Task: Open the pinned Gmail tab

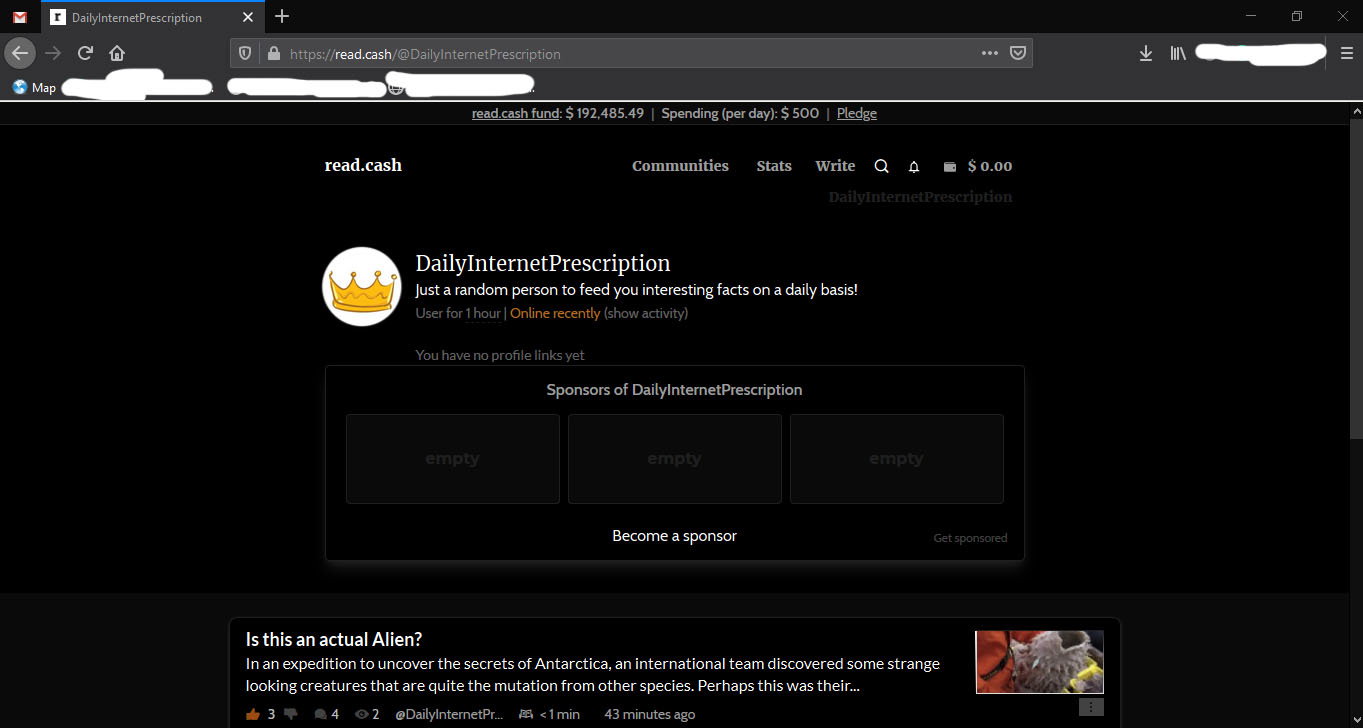Action: (x=20, y=17)
